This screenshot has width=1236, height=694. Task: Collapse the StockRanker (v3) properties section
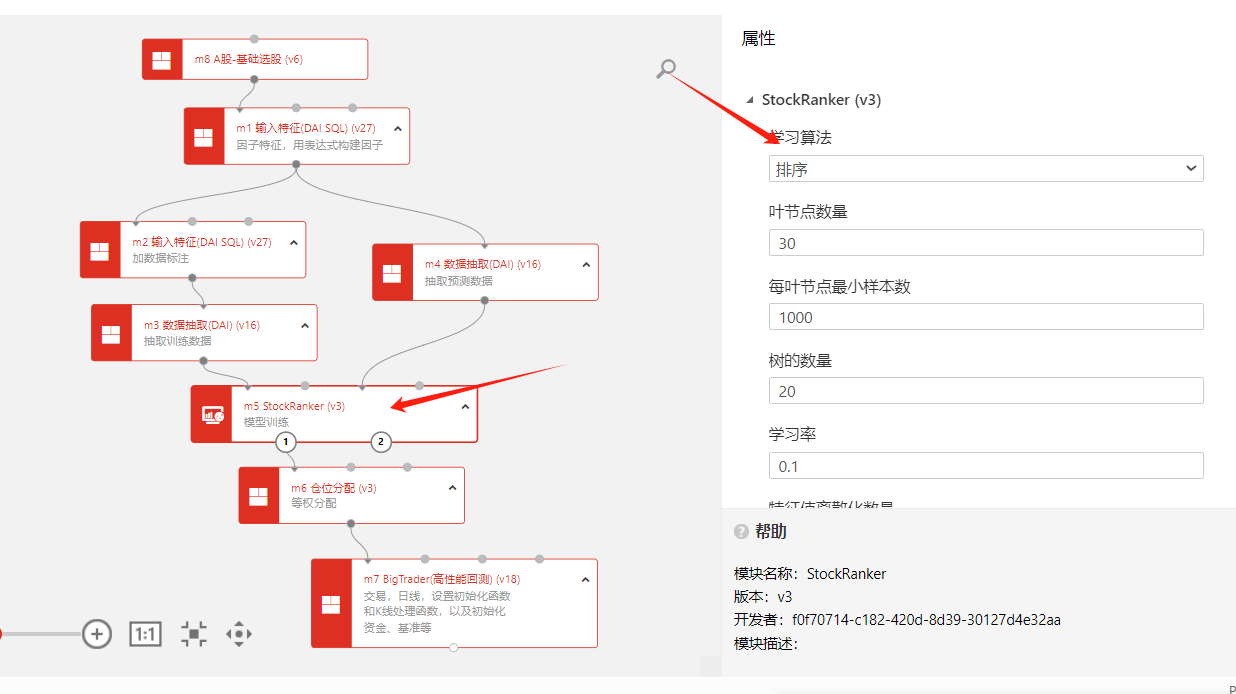click(x=751, y=100)
